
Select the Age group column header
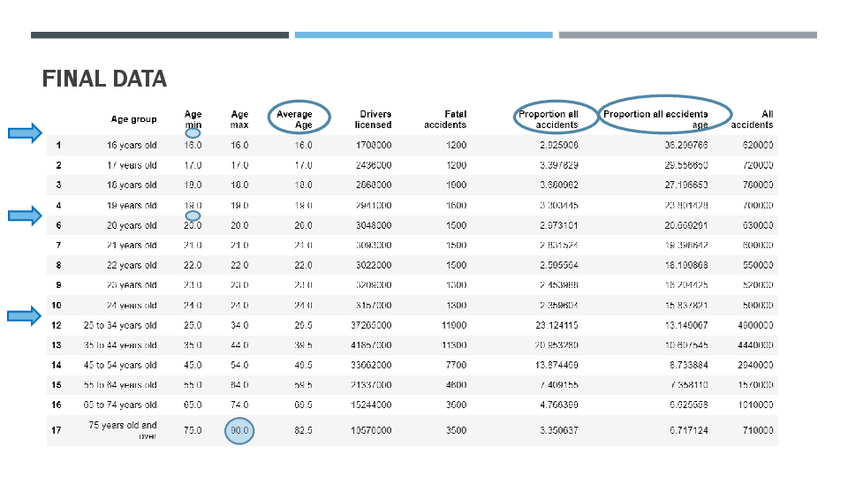(133, 119)
